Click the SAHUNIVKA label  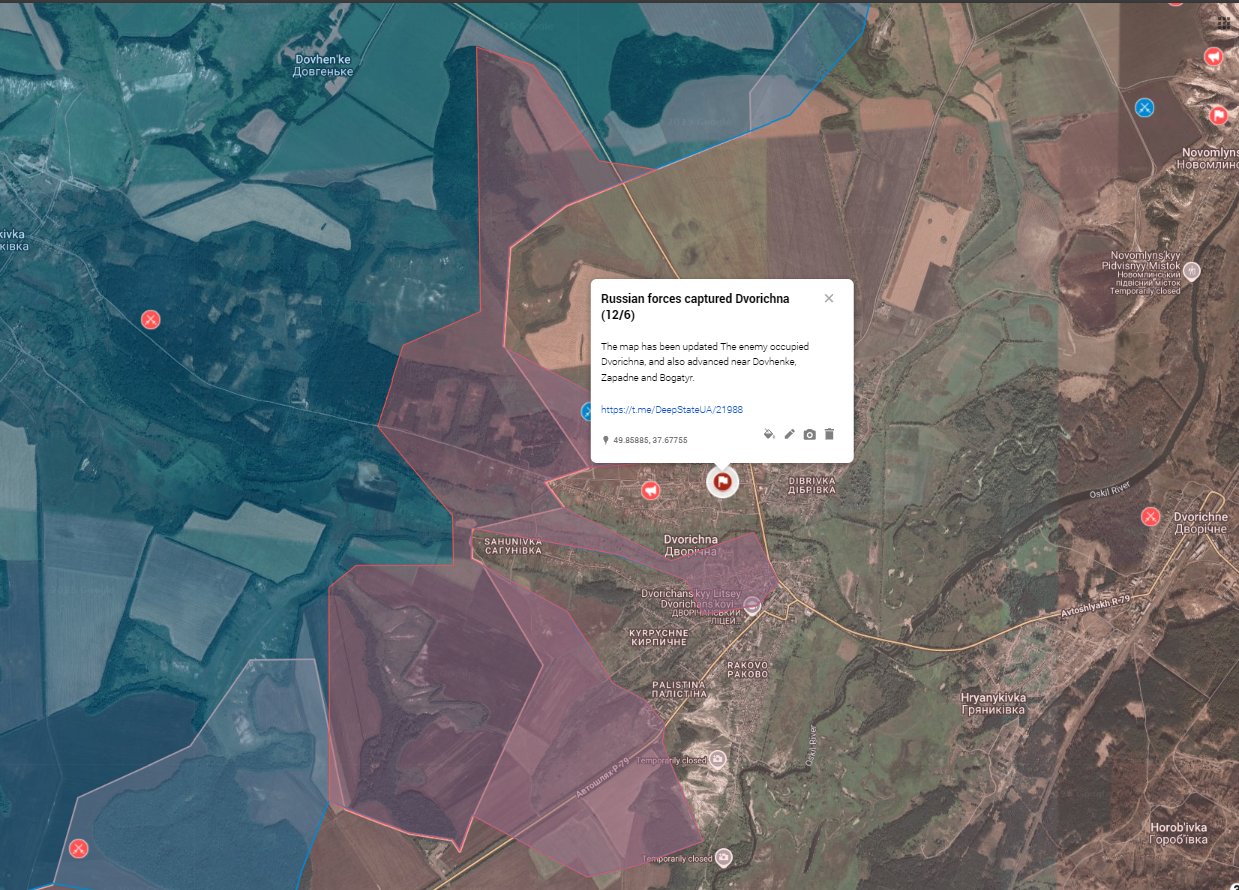(x=512, y=545)
